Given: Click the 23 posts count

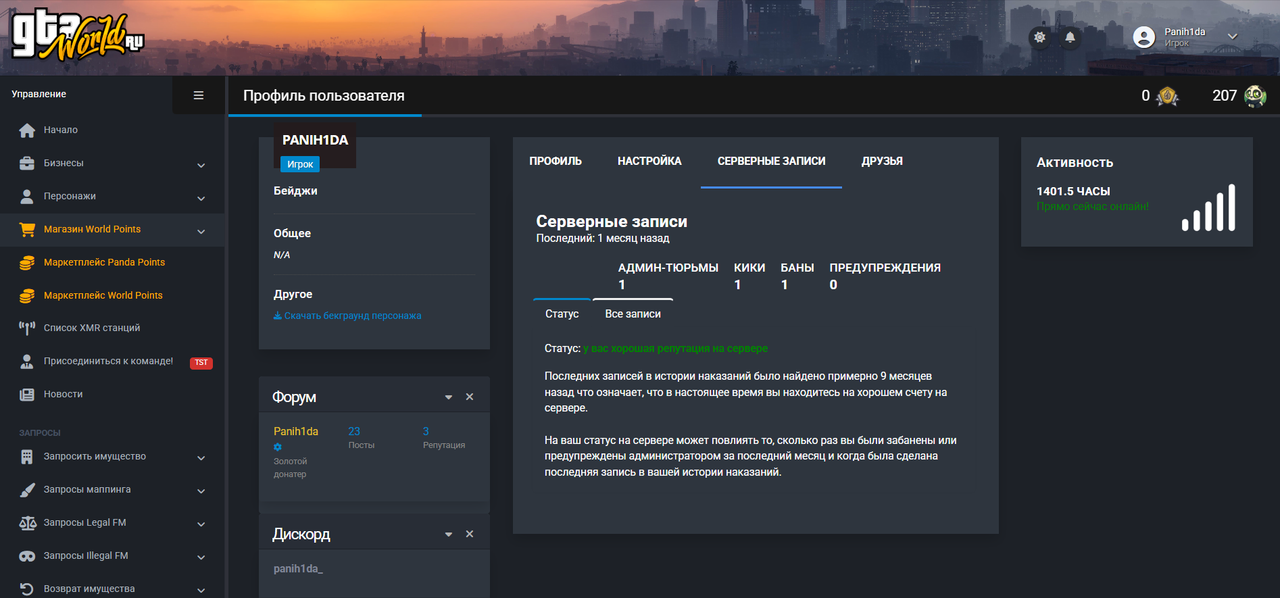Looking at the screenshot, I should pos(354,431).
